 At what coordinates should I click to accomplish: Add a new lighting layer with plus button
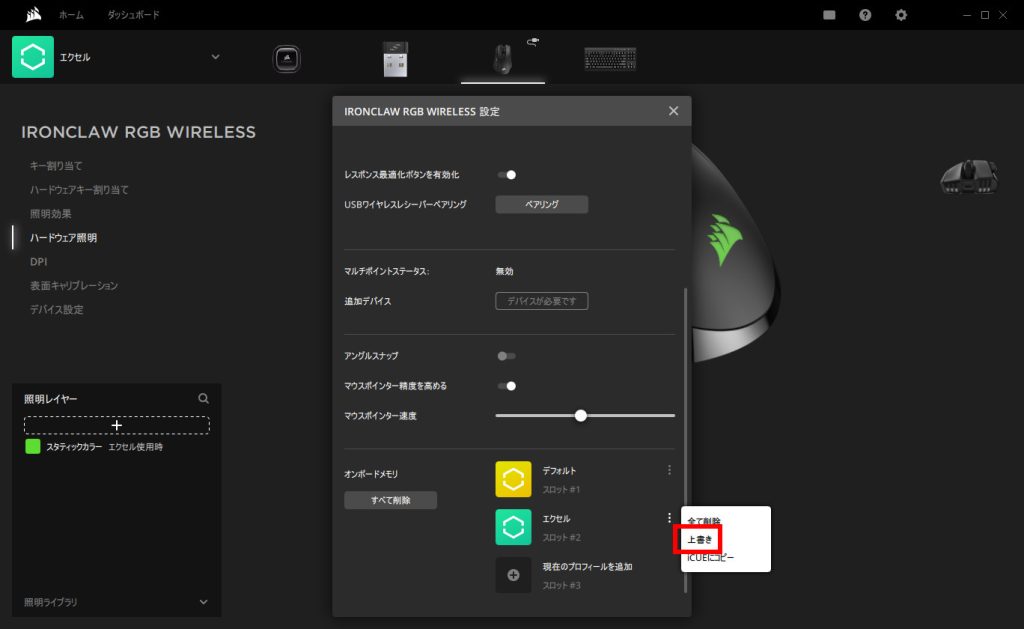tap(117, 425)
